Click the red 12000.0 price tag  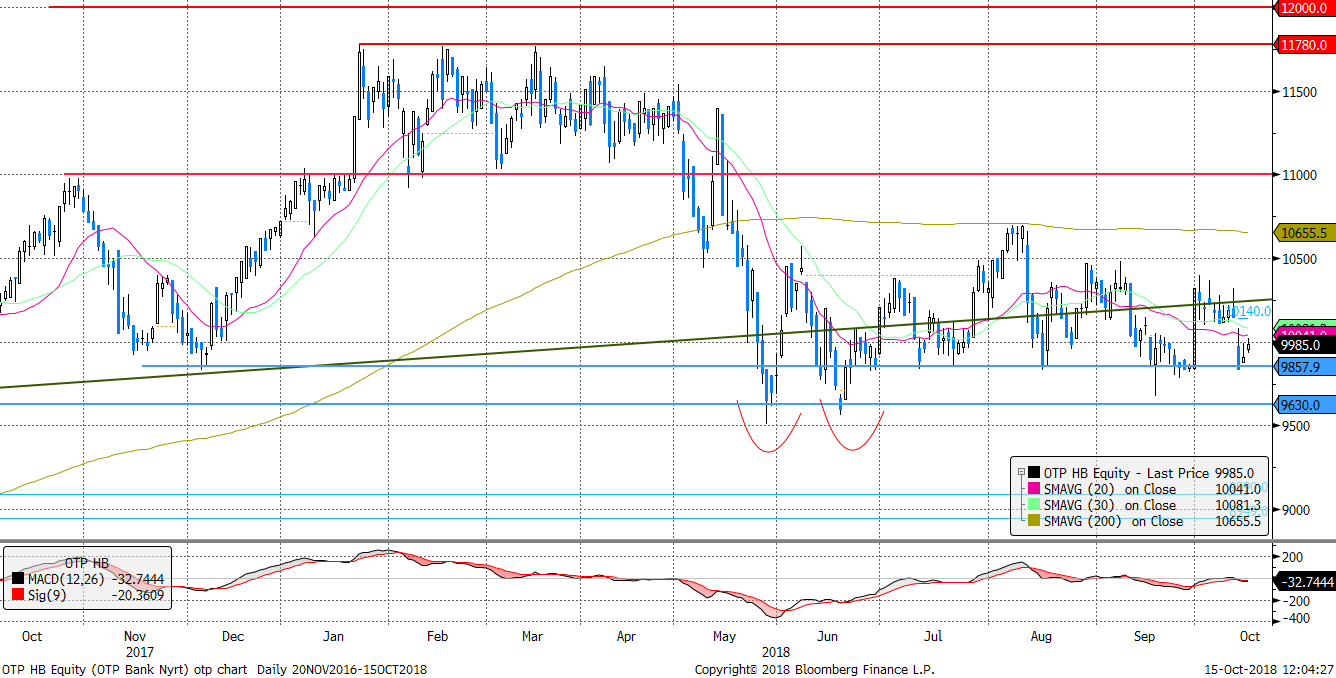[x=1303, y=7]
